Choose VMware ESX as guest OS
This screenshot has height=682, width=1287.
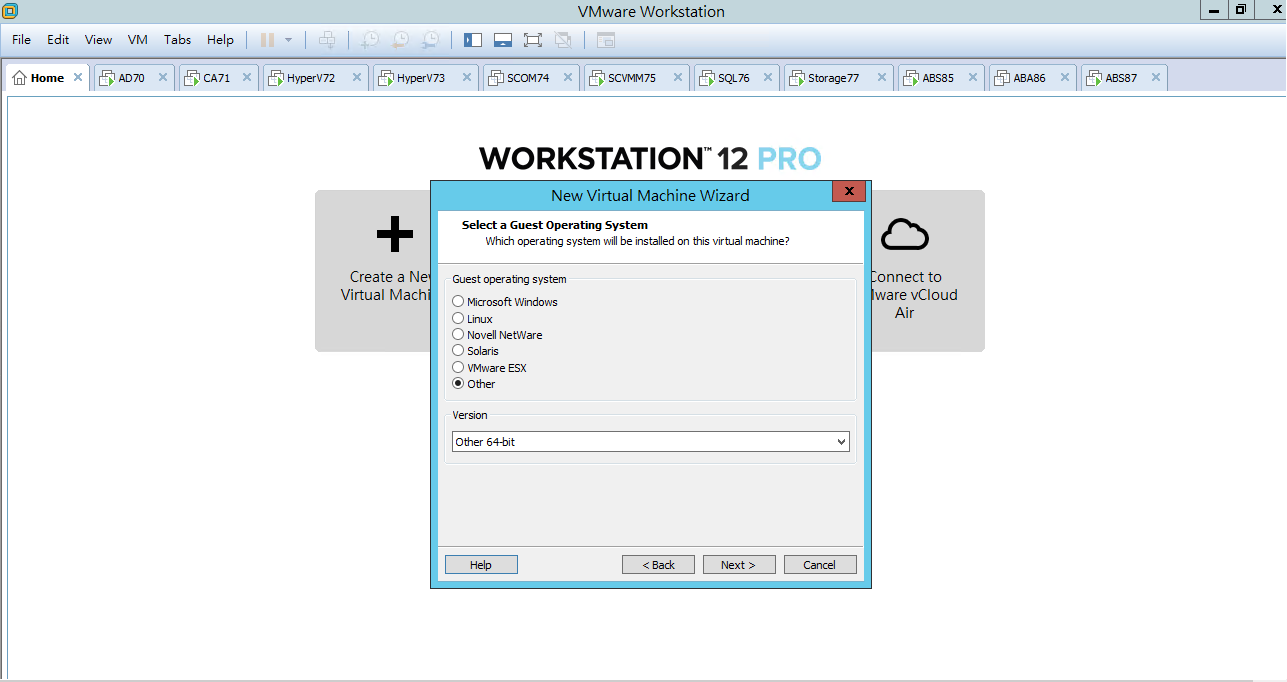(458, 367)
